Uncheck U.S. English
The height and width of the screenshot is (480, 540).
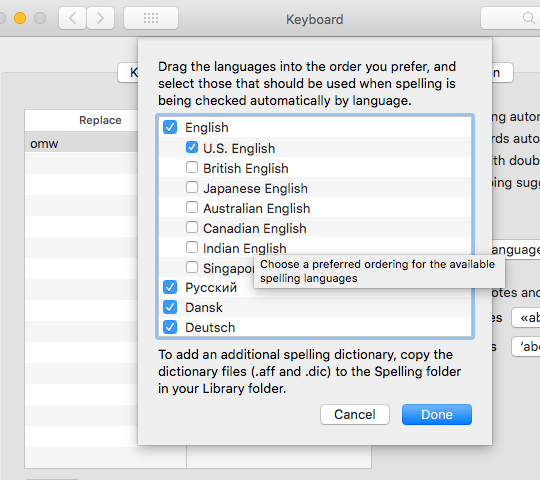click(x=192, y=147)
